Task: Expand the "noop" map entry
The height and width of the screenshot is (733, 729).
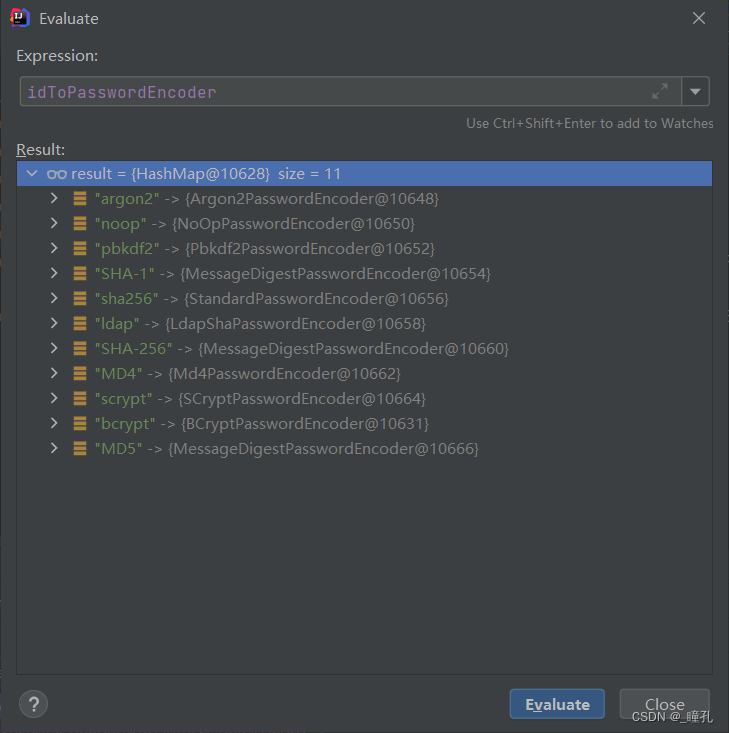Action: click(x=54, y=223)
